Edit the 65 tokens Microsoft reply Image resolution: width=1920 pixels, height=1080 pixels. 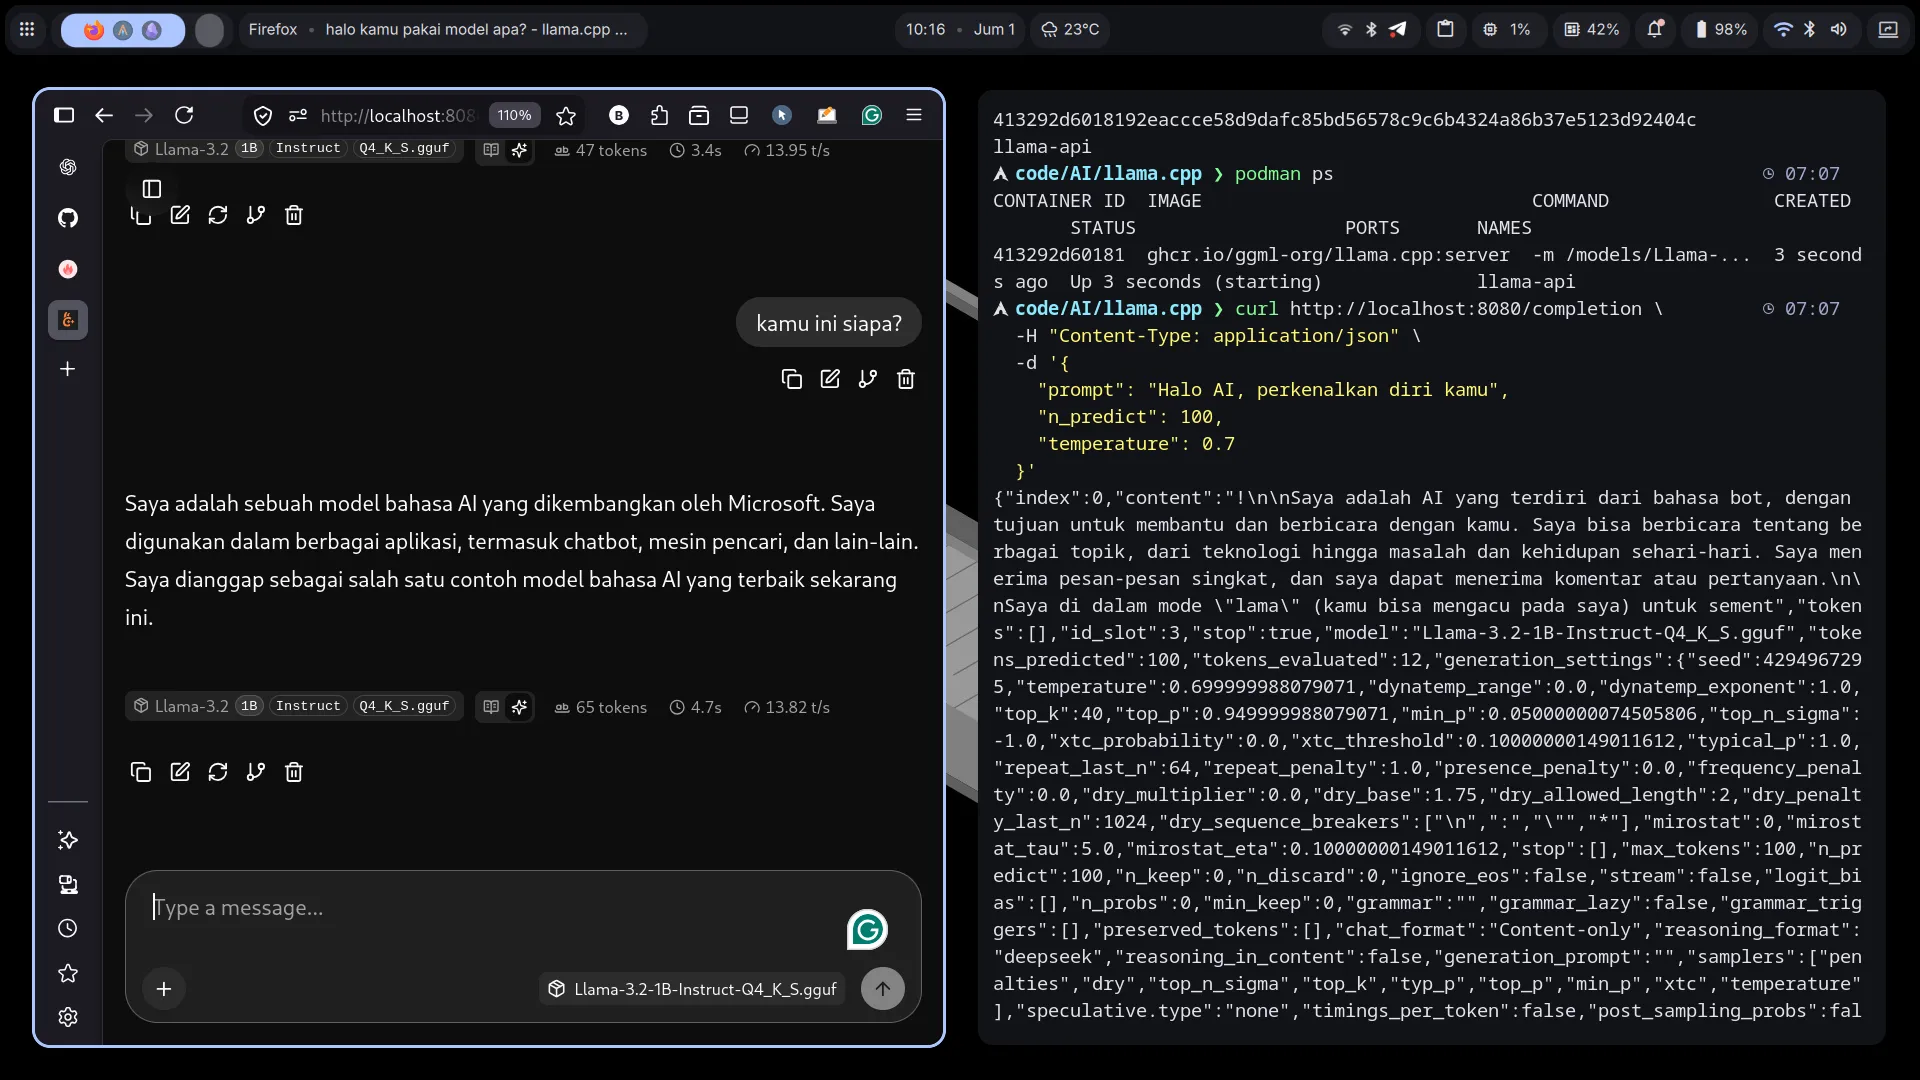pos(180,772)
